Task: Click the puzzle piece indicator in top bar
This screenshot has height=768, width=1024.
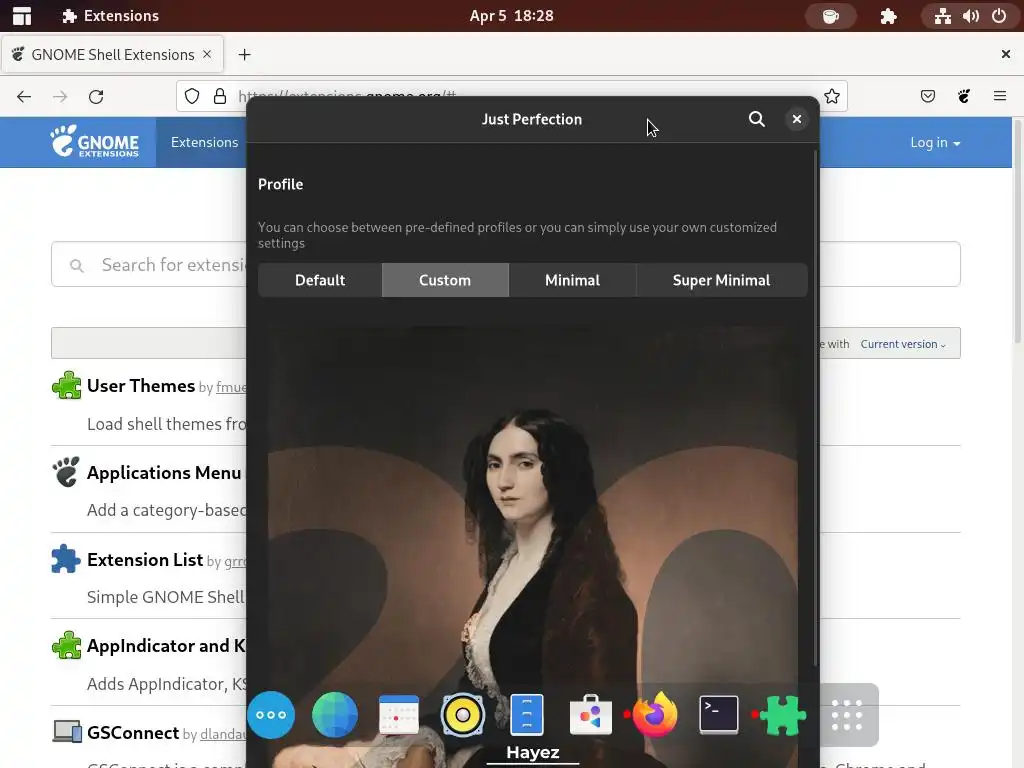Action: pos(888,16)
